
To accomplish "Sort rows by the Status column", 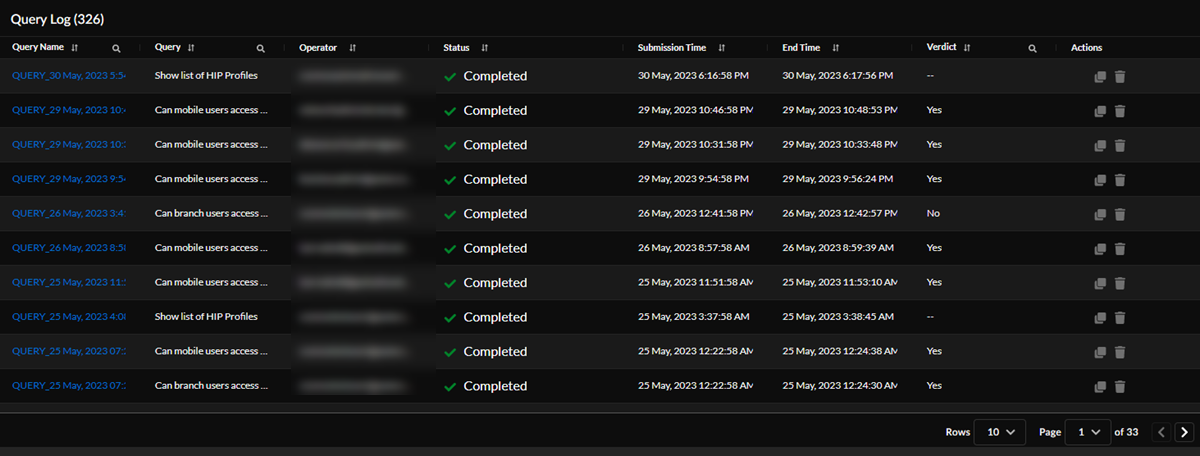I will pyautogui.click(x=485, y=48).
